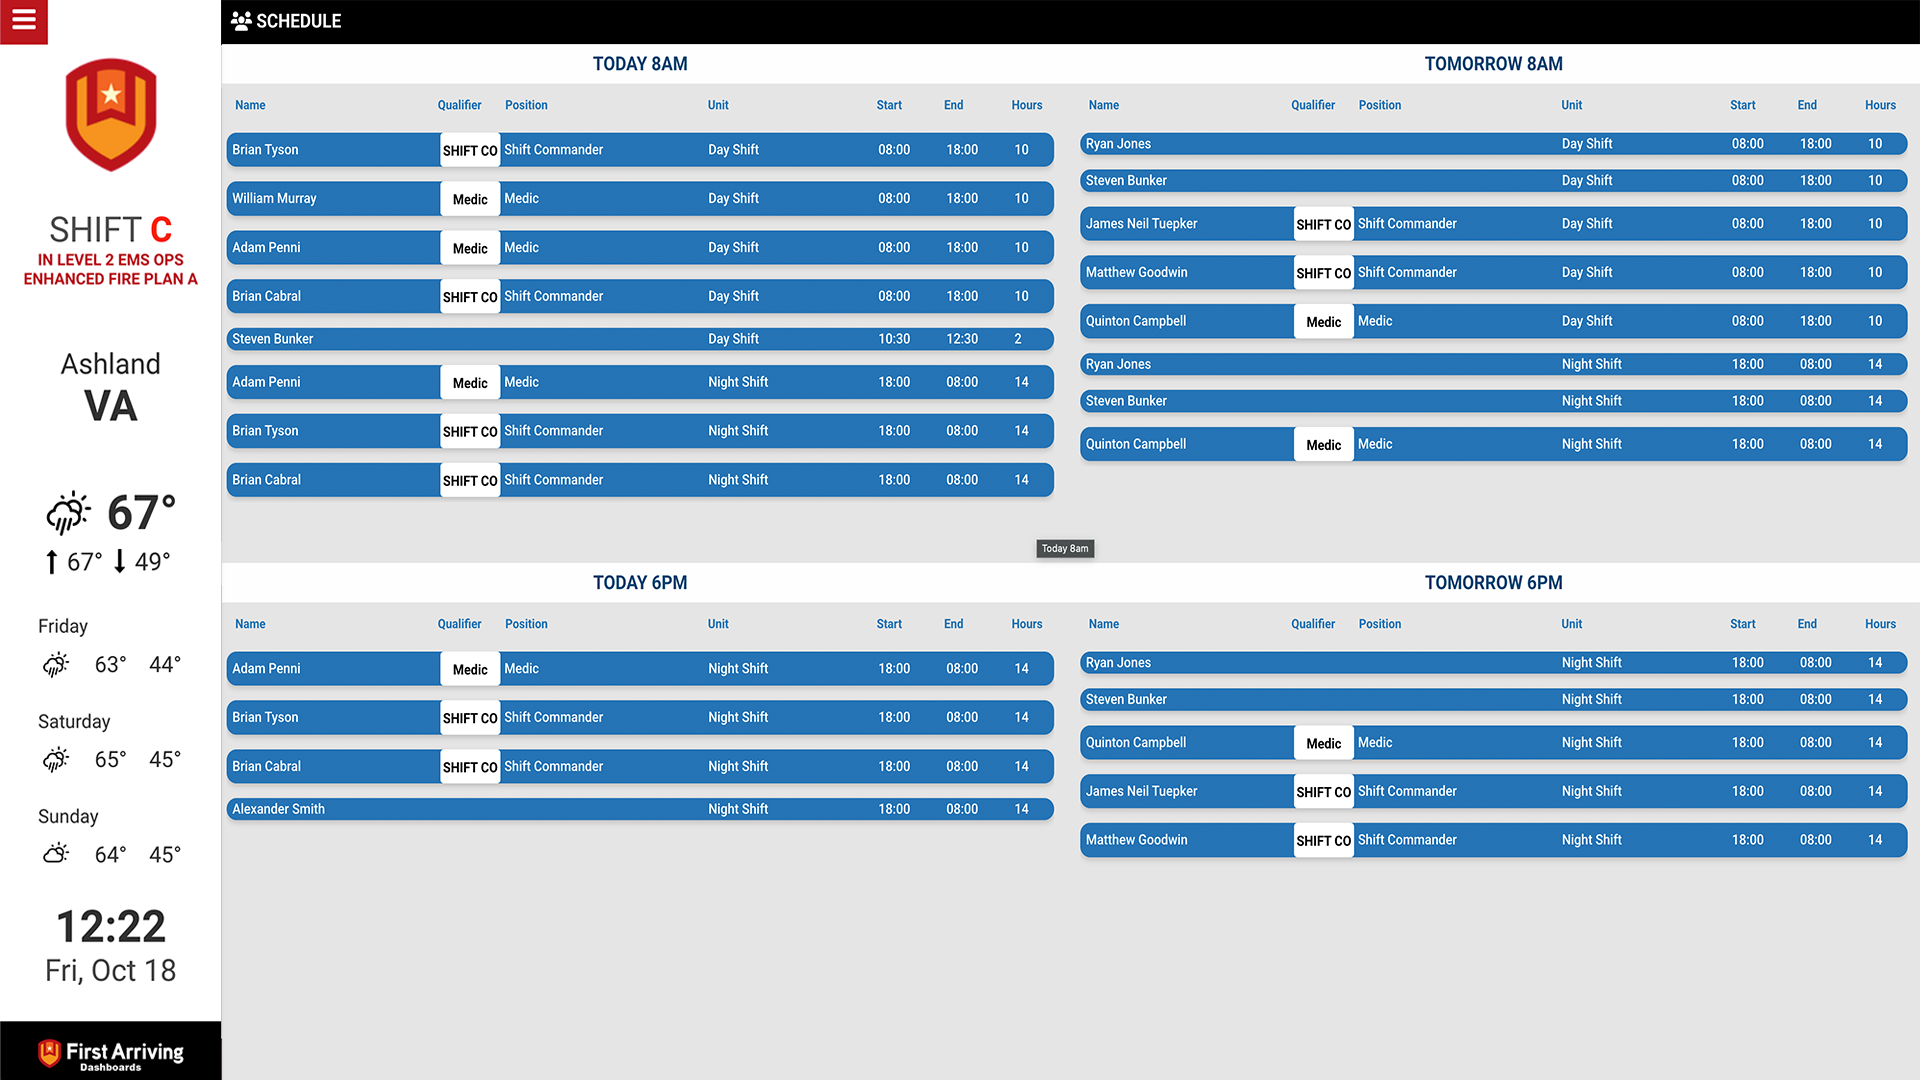Click Saturday forecast weather icon
Image resolution: width=1920 pixels, height=1080 pixels.
pos(56,760)
